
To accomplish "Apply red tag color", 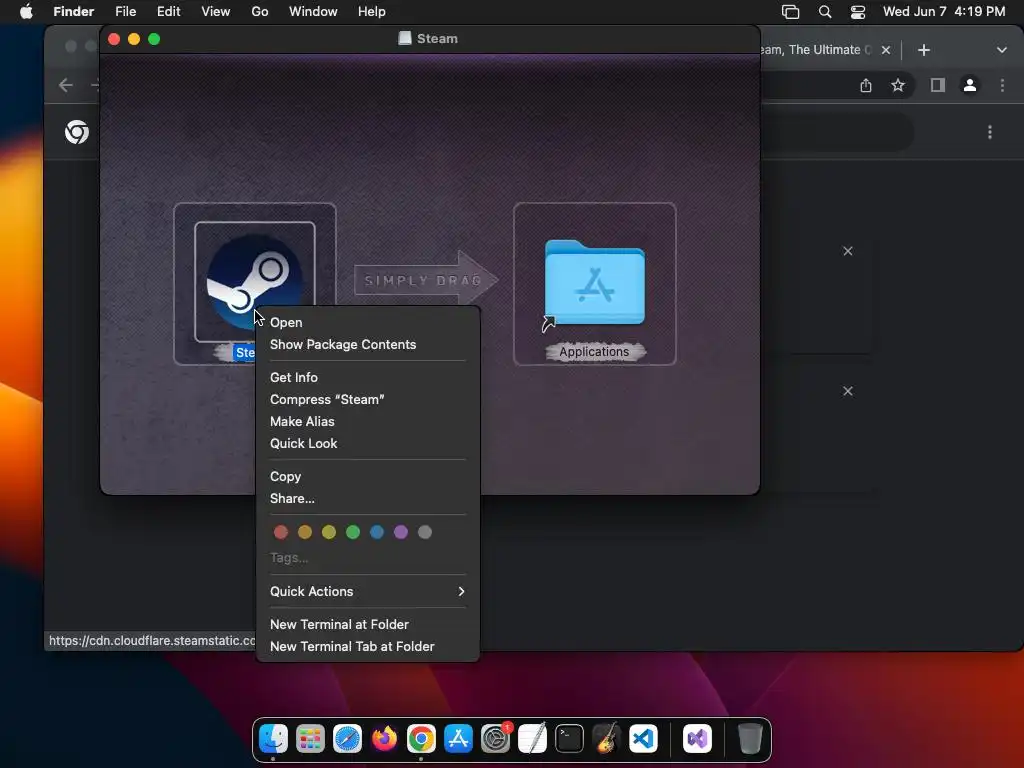I will click(281, 532).
